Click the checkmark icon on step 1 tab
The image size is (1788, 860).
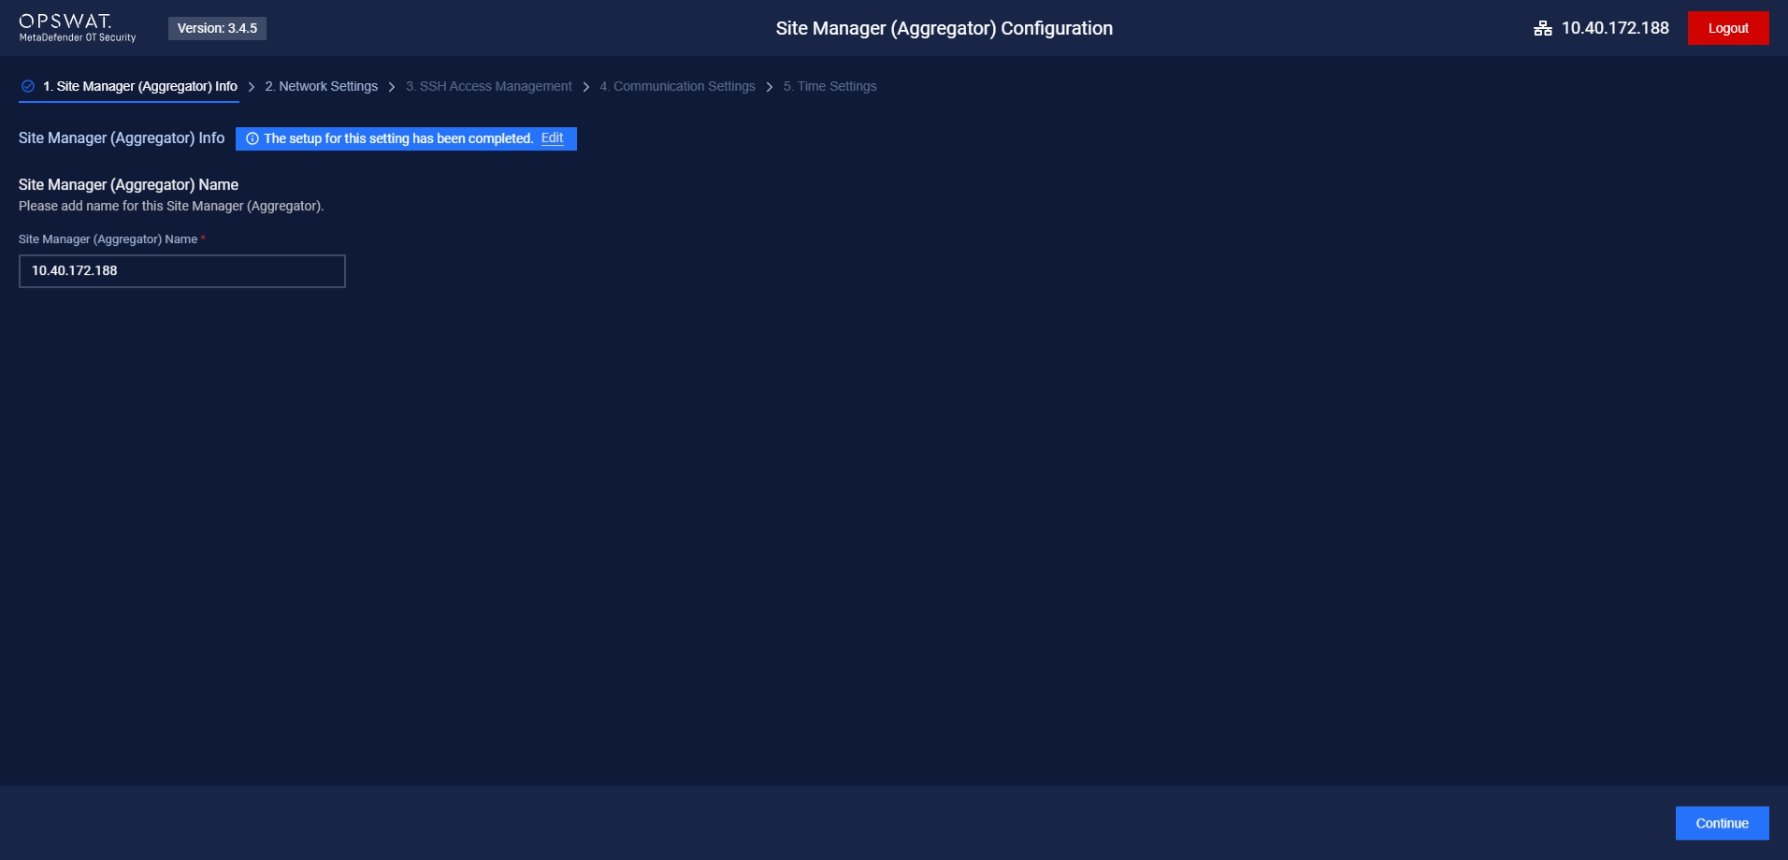(x=28, y=86)
